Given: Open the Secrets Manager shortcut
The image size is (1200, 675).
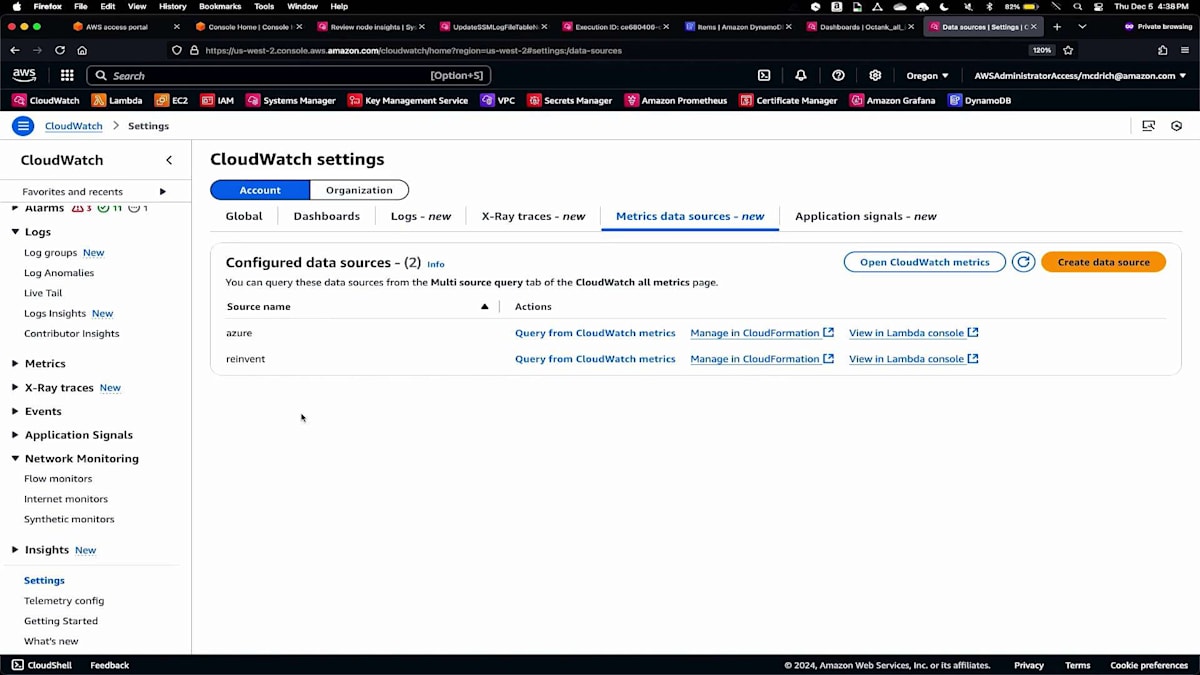Looking at the screenshot, I should coord(570,100).
